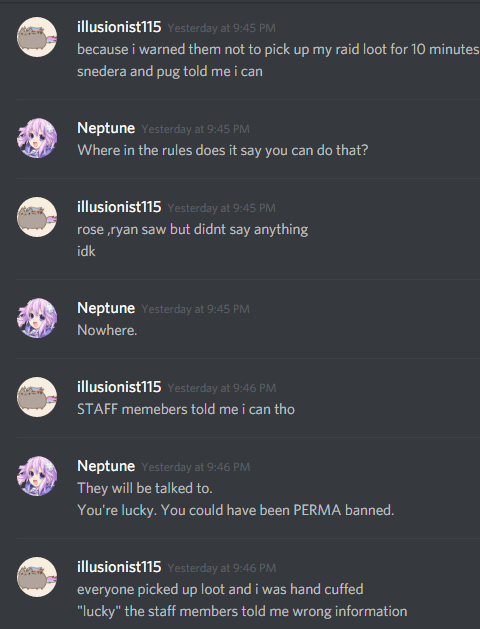The width and height of the screenshot is (480, 629).
Task: Select Neptune's avatar next to 'Nowhere.' message
Action: coord(37,318)
